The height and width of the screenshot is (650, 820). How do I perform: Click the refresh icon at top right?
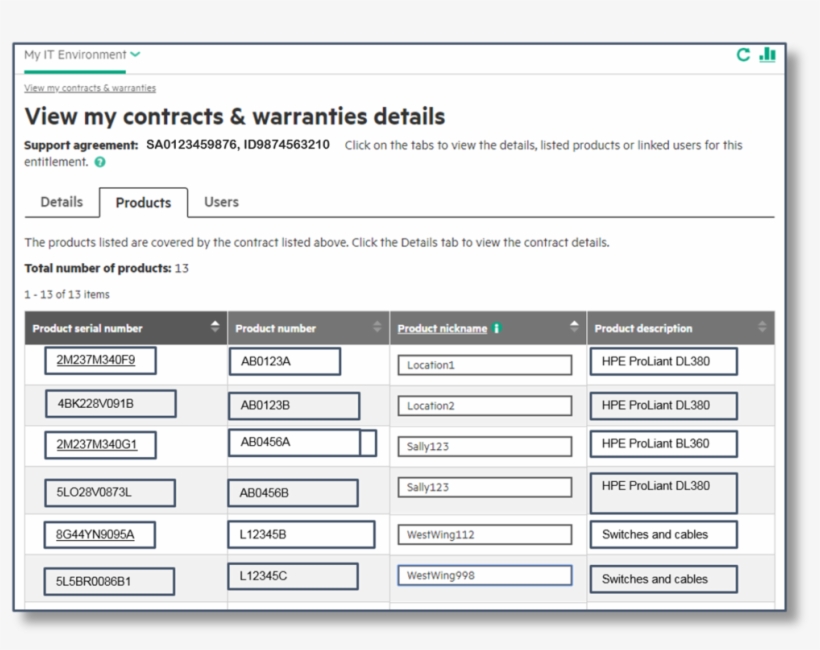point(743,54)
